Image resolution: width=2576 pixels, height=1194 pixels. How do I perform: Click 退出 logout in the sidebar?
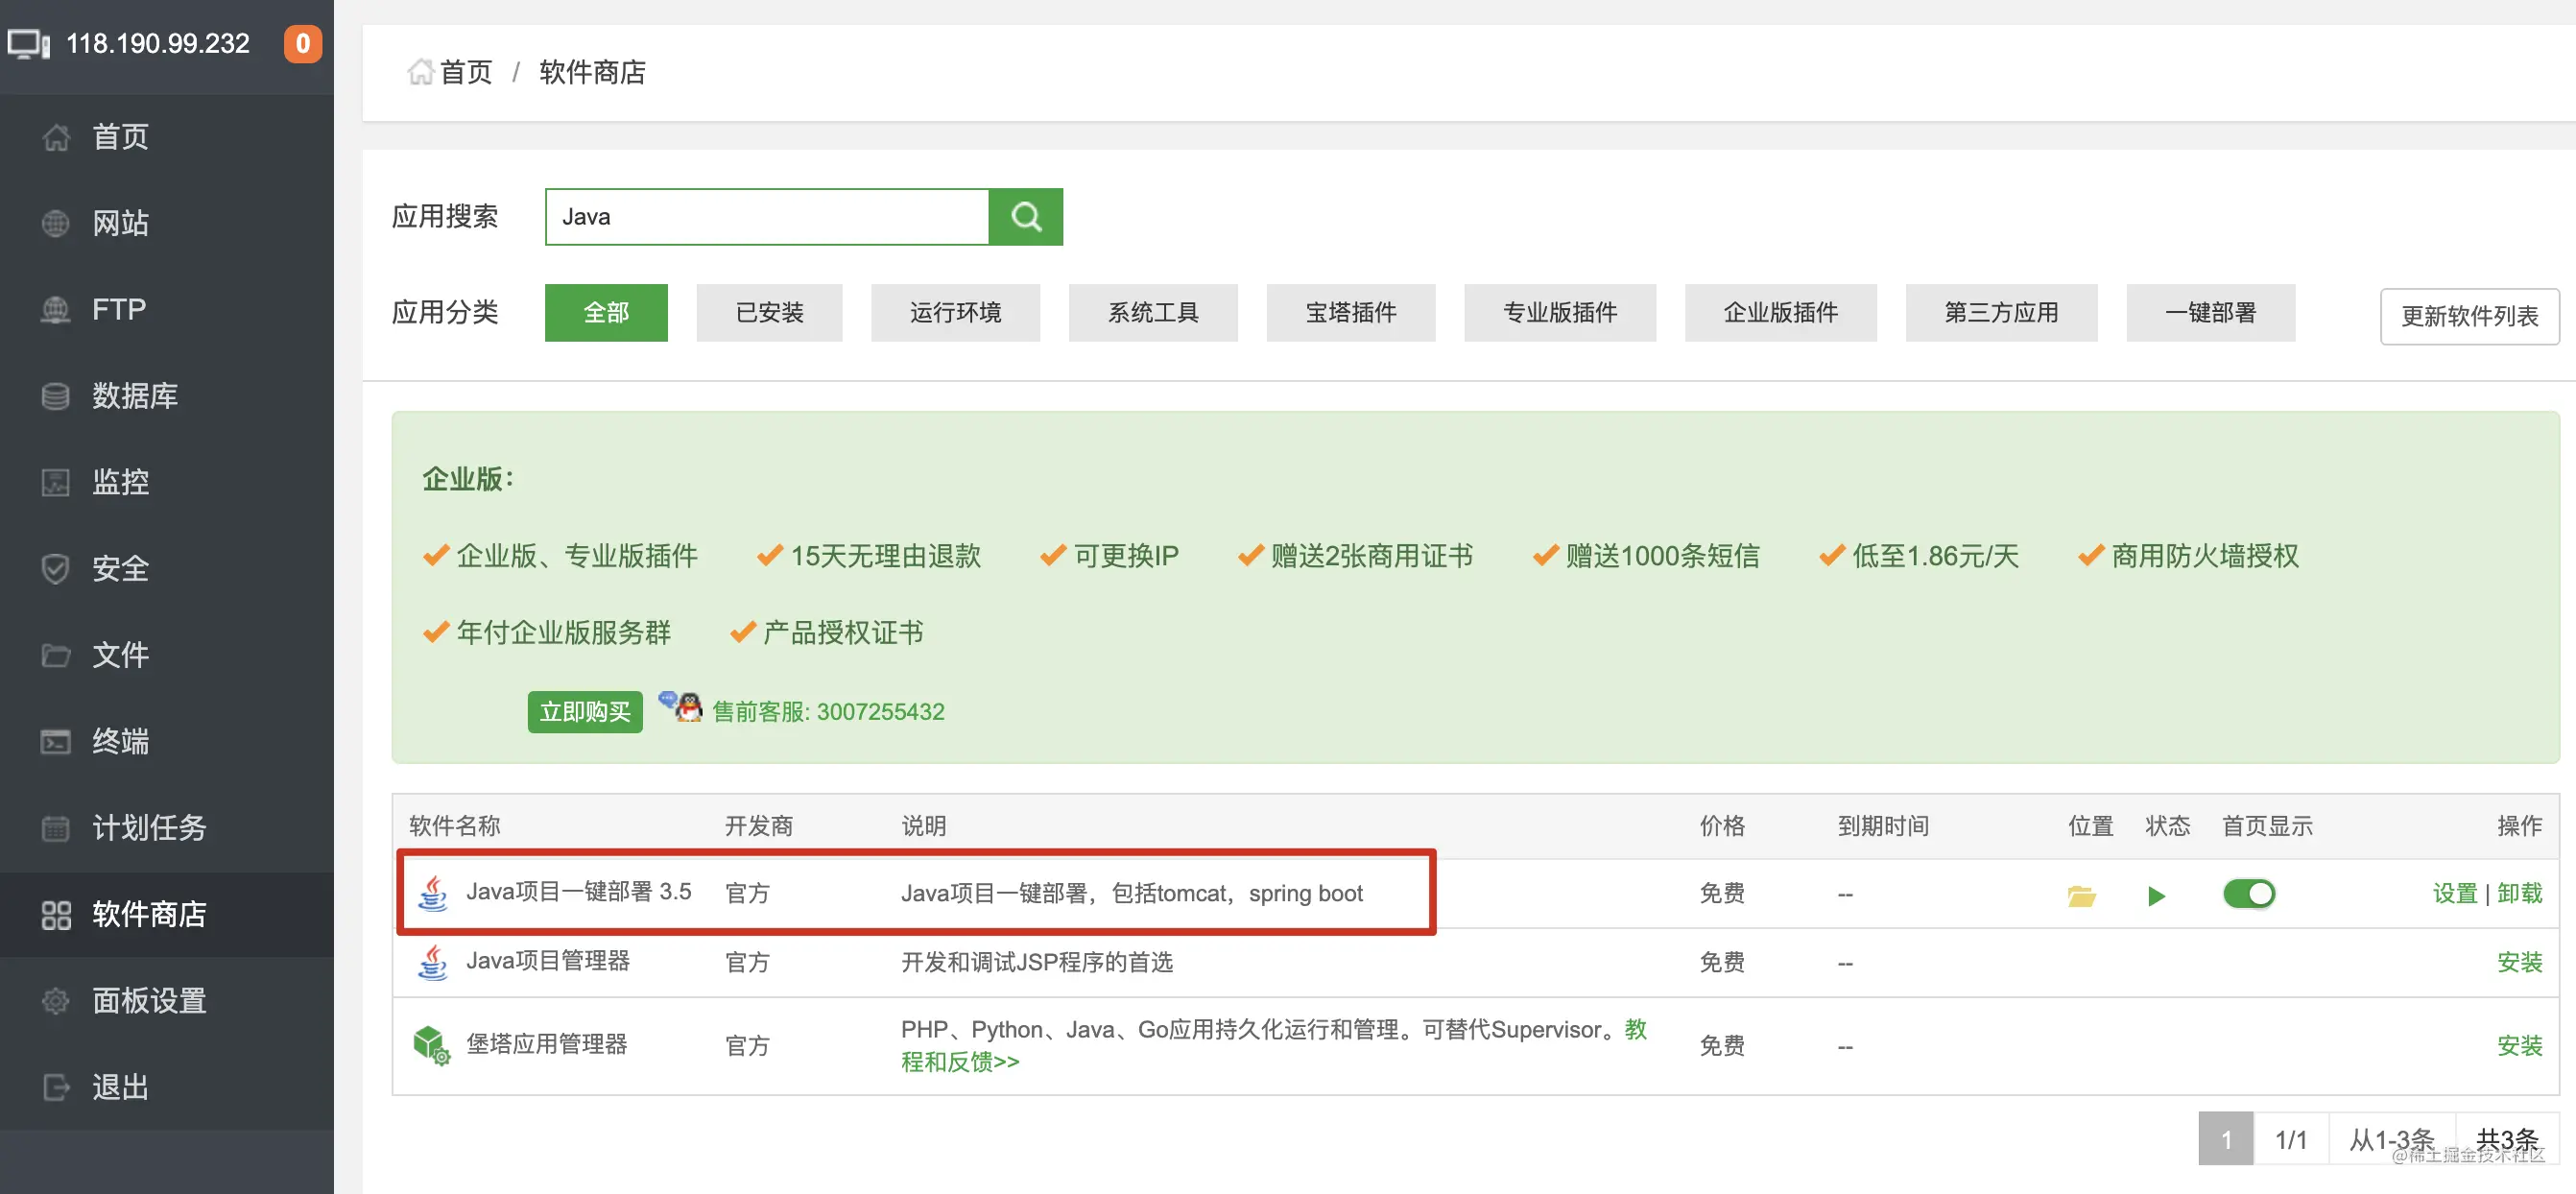pos(120,1086)
